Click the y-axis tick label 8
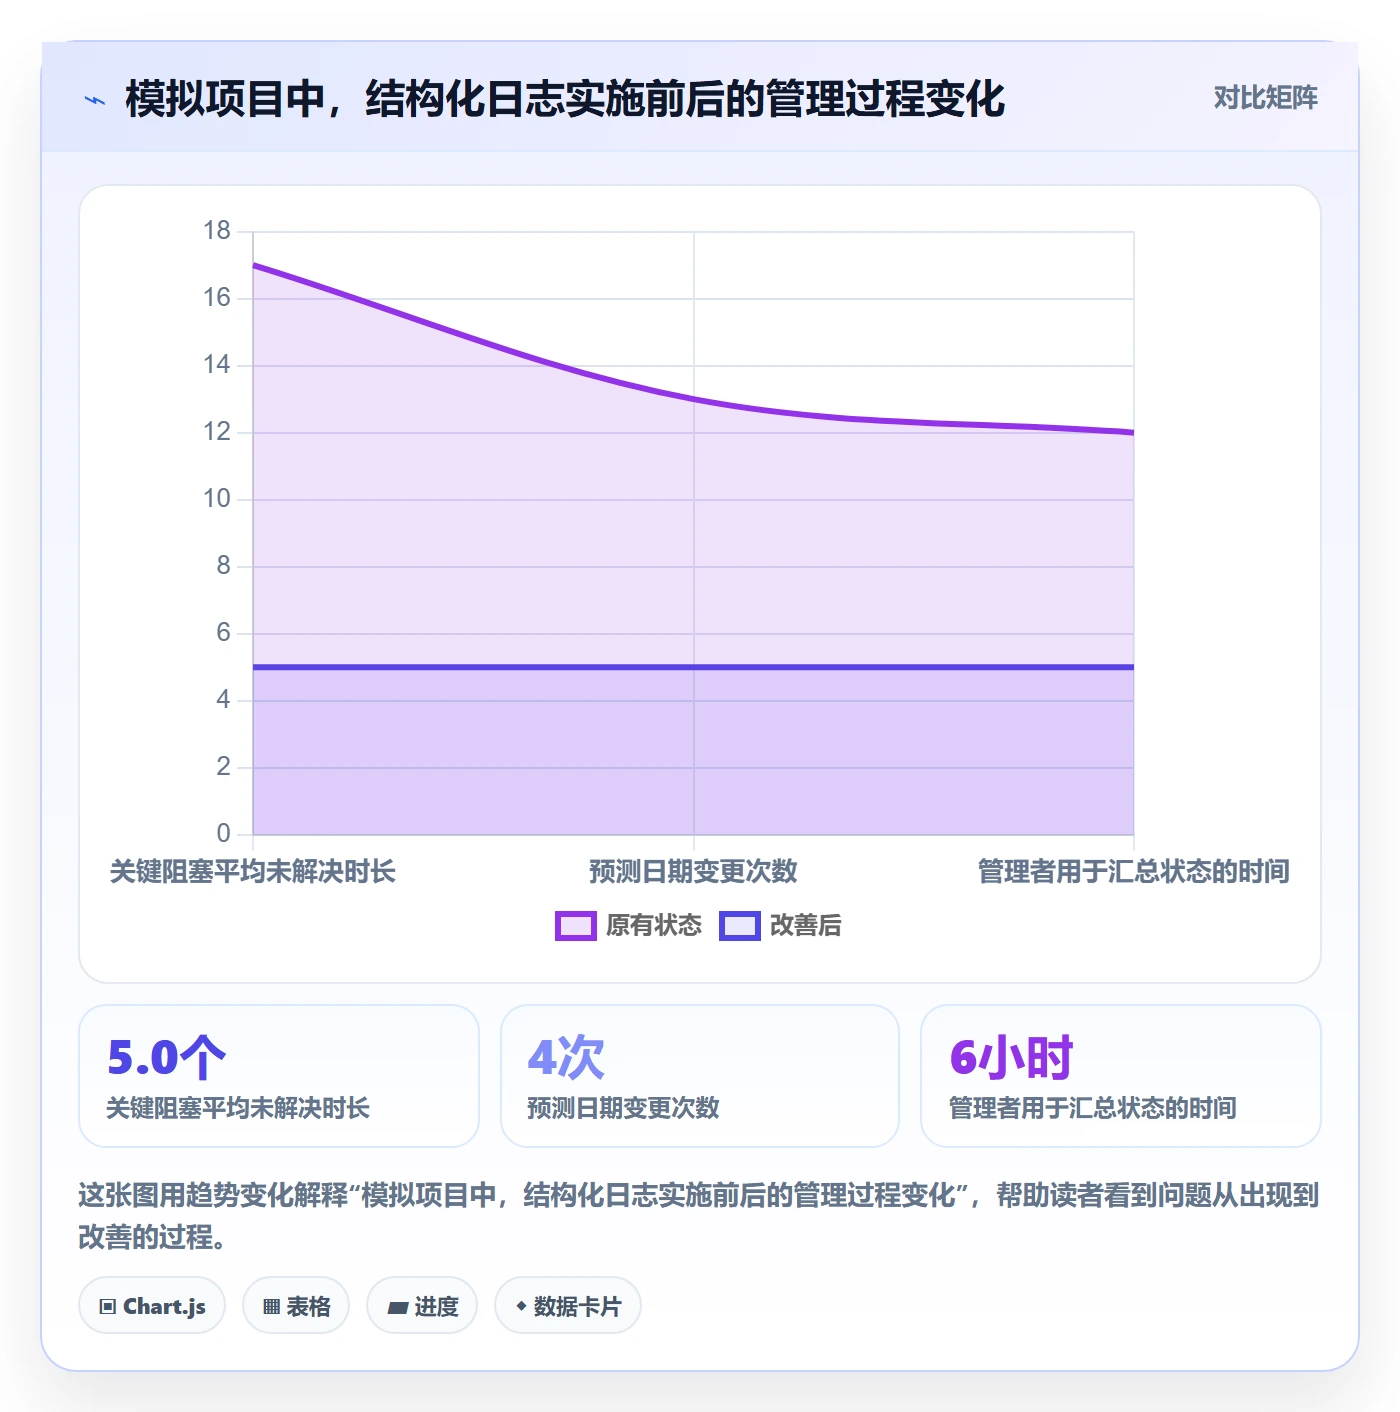This screenshot has width=1400, height=1412. 224,566
